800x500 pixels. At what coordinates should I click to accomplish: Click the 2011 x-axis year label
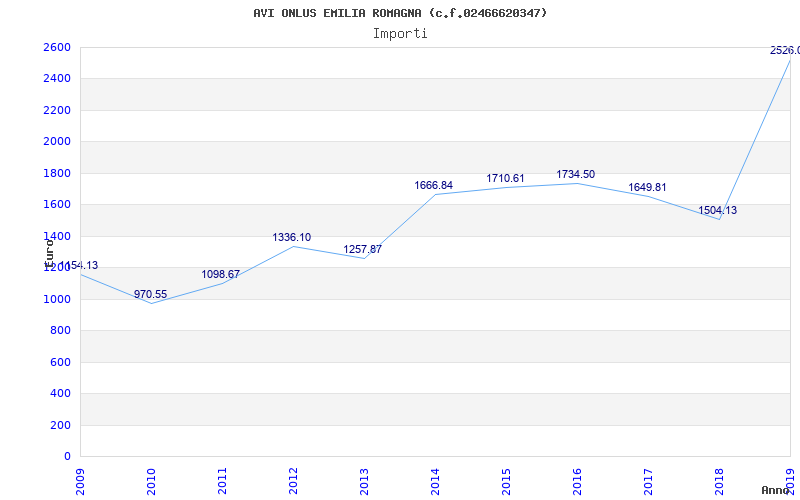click(222, 481)
